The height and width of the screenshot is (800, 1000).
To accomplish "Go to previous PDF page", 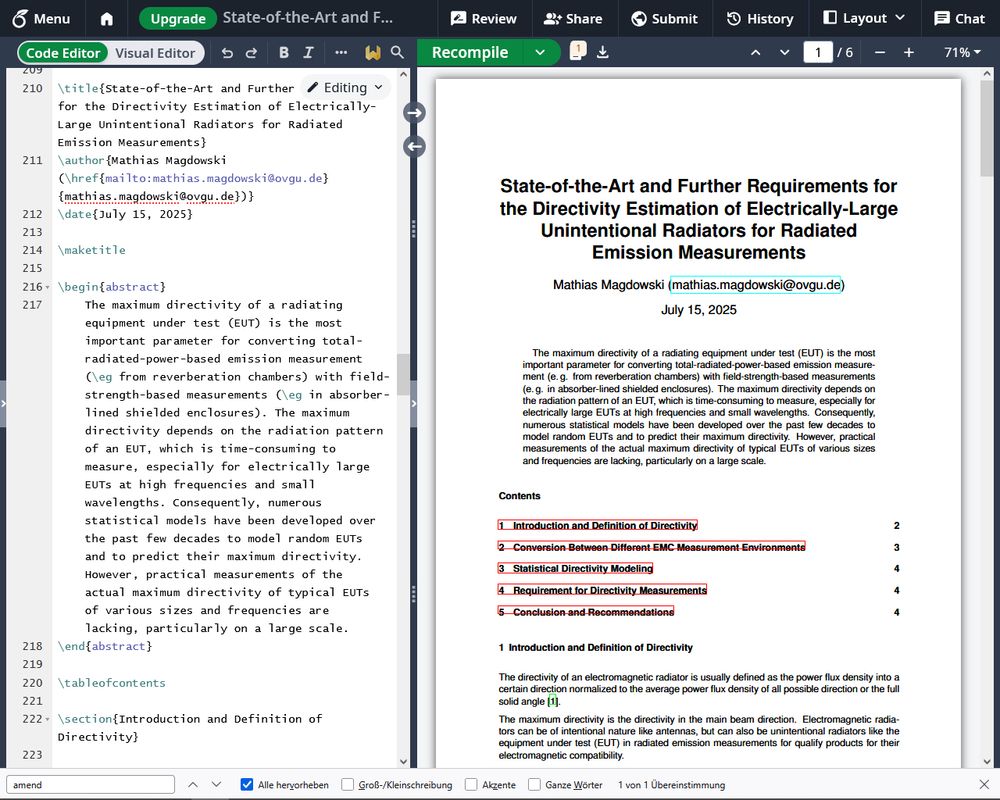I will (756, 52).
